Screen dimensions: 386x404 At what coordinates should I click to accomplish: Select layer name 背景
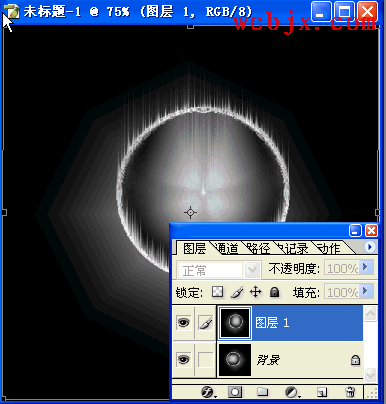coord(268,360)
